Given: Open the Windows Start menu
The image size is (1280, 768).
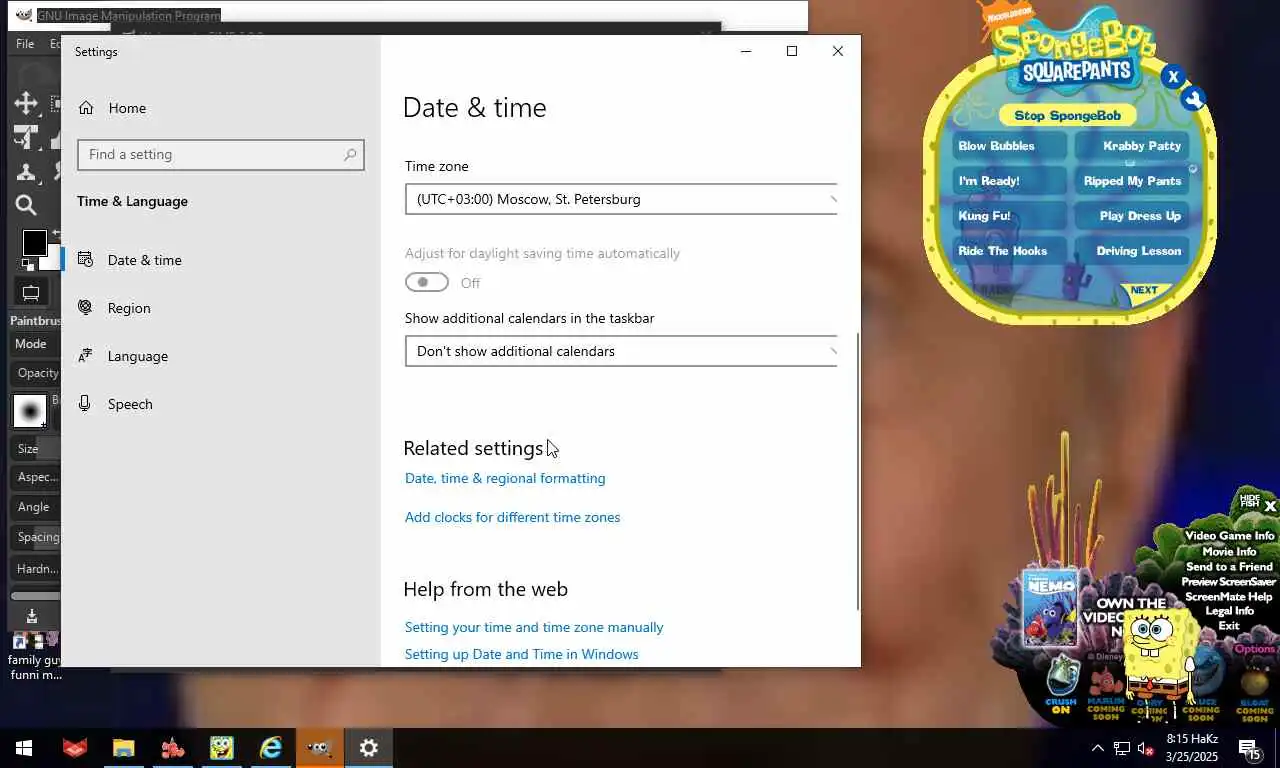Looking at the screenshot, I should click(24, 748).
